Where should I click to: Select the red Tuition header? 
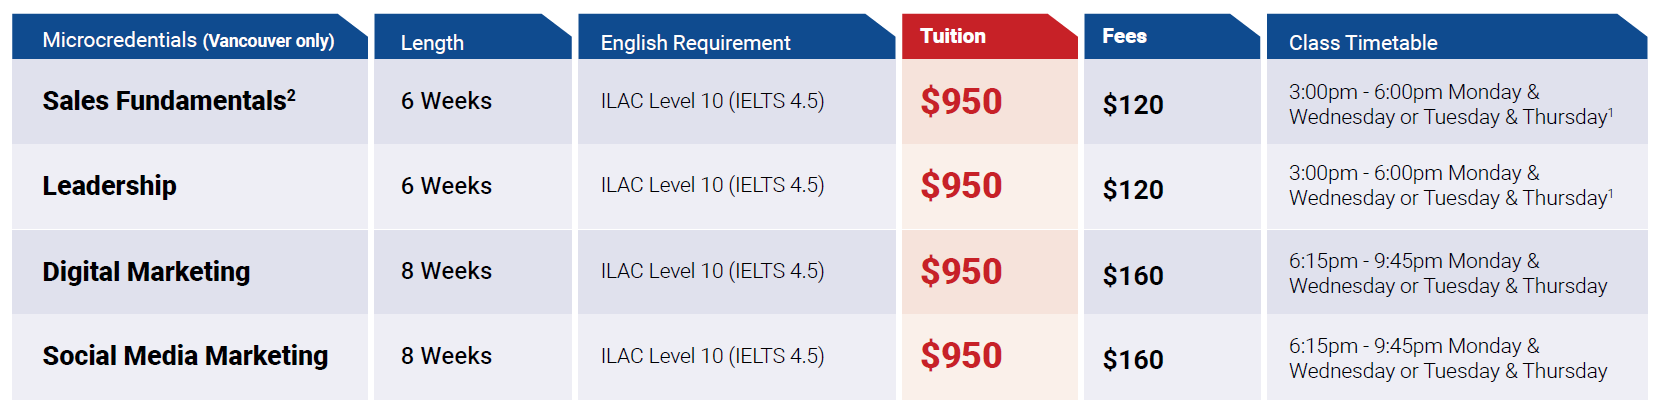[x=953, y=36]
